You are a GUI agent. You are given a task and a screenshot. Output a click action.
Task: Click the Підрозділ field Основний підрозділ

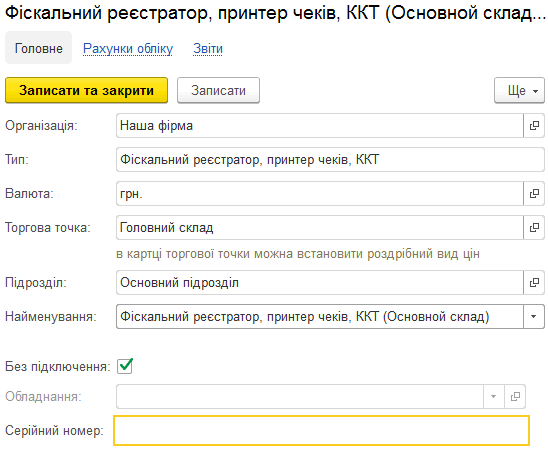[x=320, y=282]
